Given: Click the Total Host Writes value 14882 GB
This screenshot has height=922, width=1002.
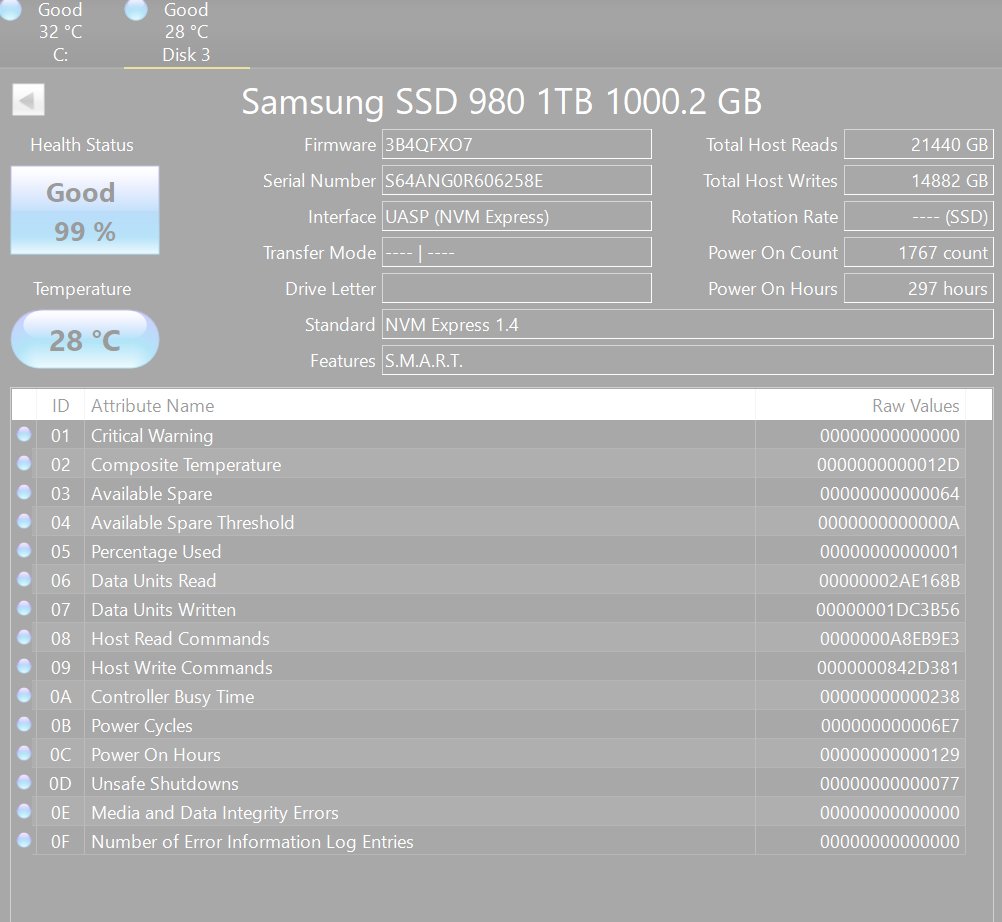Looking at the screenshot, I should [x=918, y=180].
